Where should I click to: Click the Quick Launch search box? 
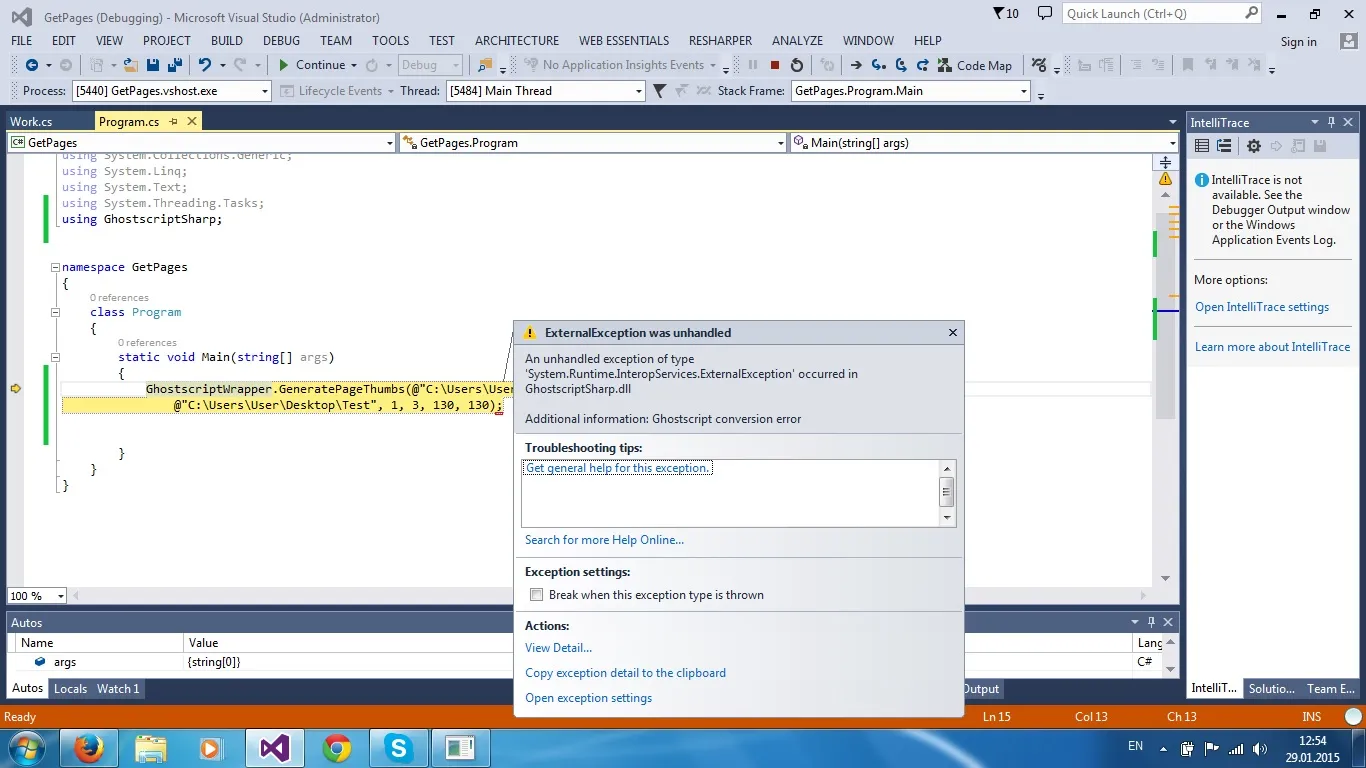[1163, 14]
